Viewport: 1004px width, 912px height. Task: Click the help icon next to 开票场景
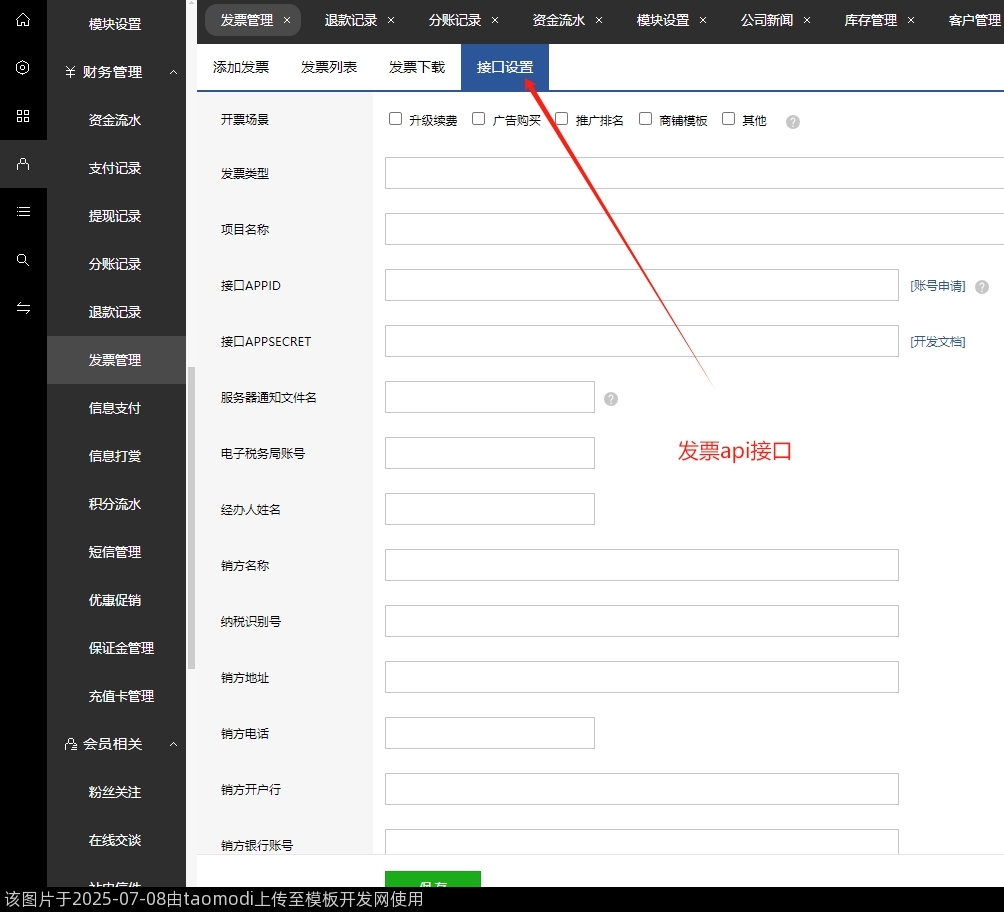(x=792, y=122)
